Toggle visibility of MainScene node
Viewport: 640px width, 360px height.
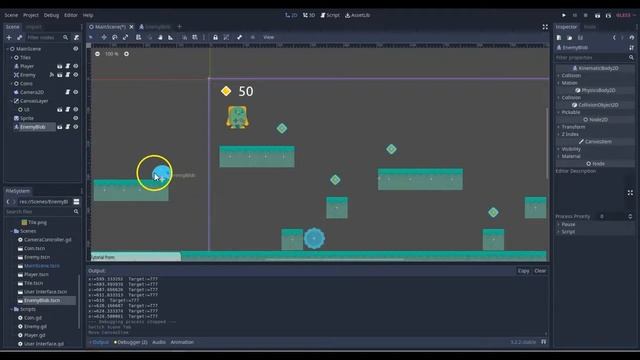tap(76, 49)
